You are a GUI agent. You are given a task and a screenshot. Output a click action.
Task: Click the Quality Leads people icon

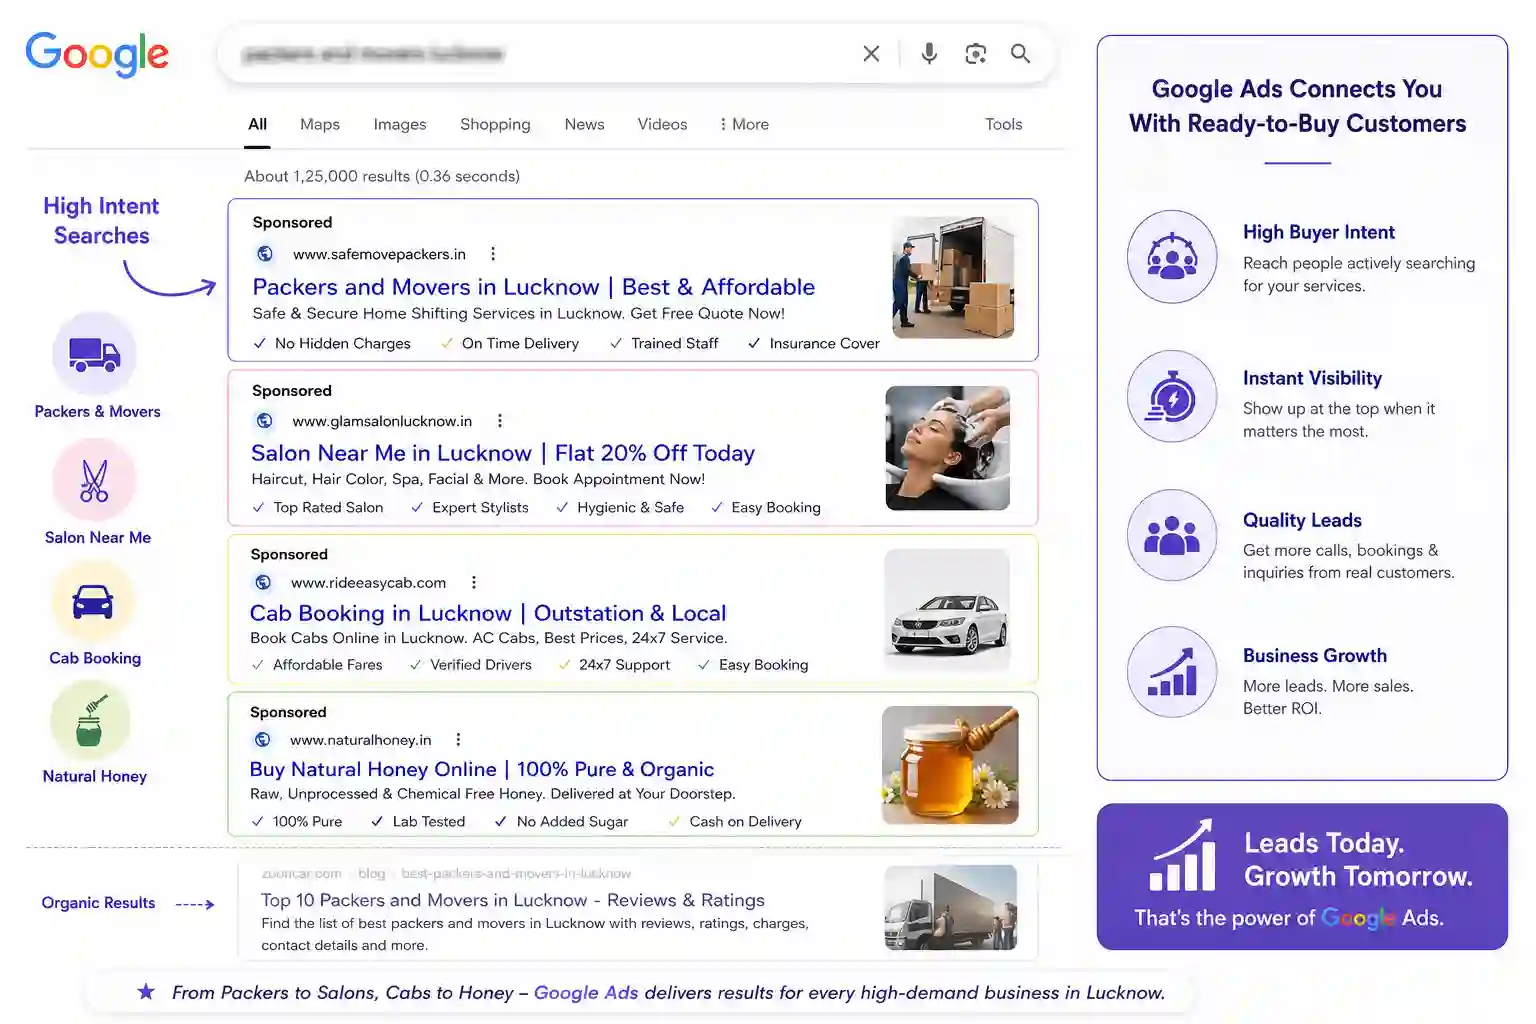point(1172,535)
